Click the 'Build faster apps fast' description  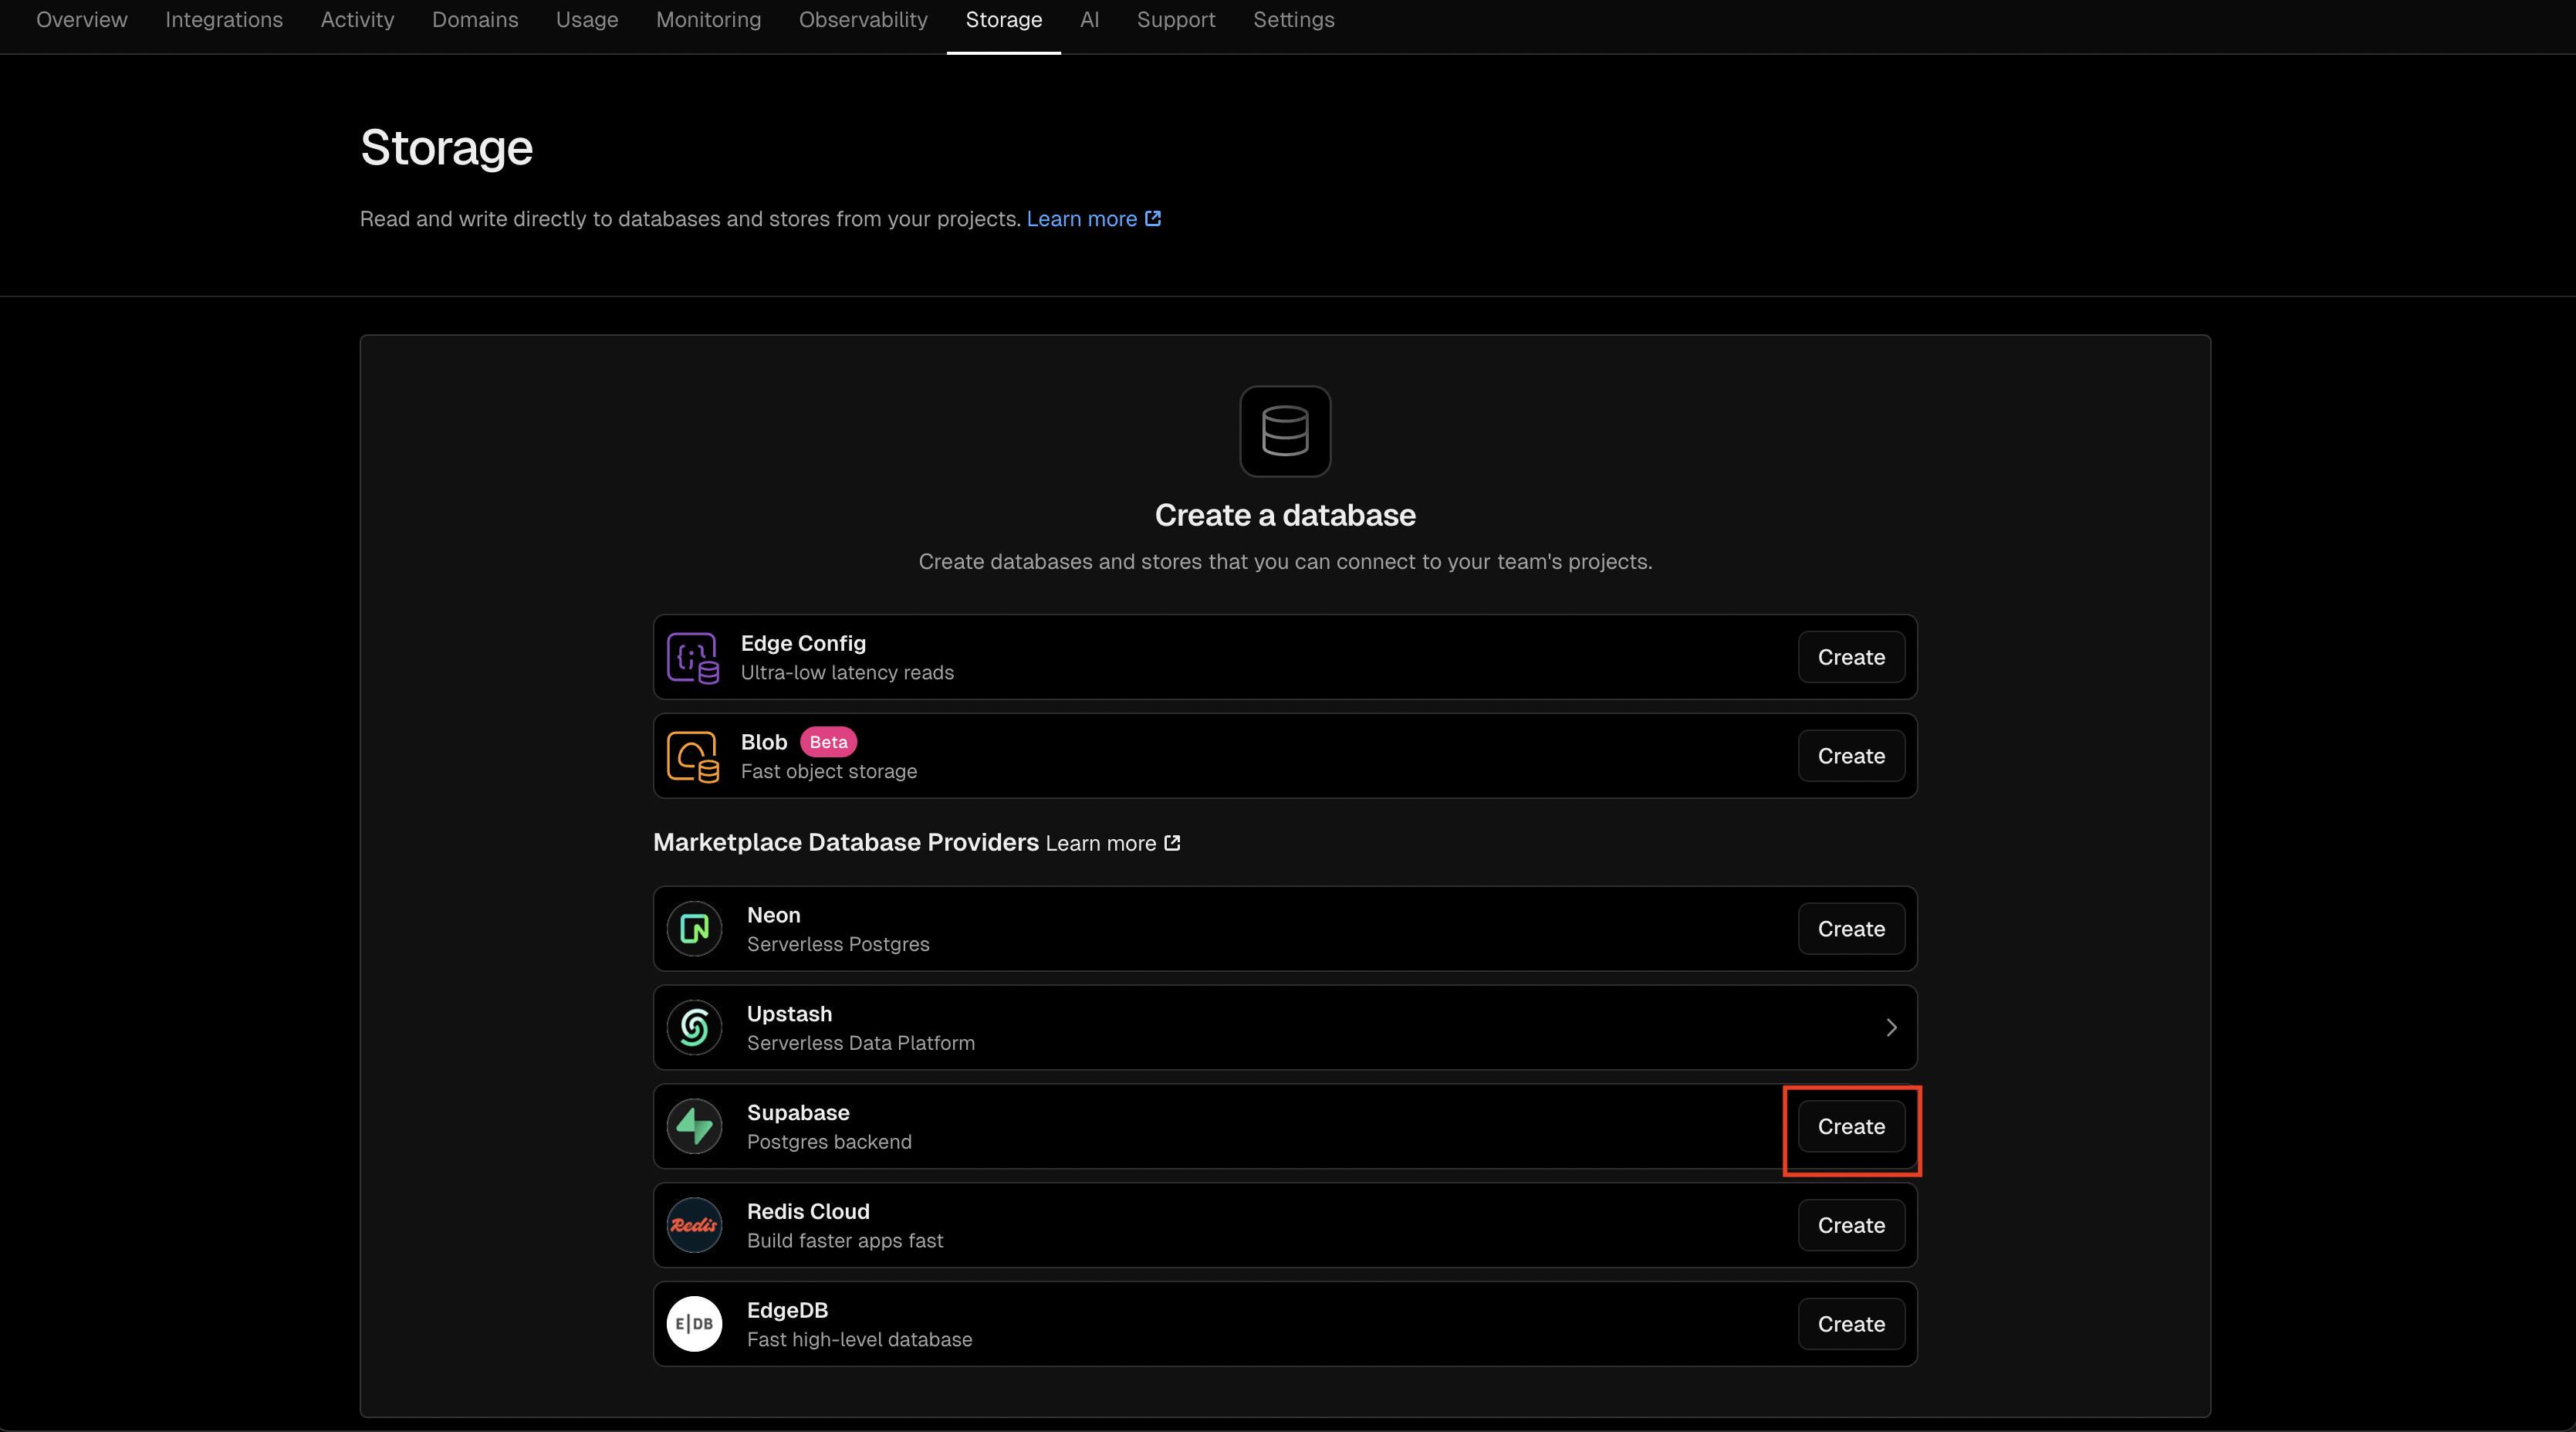click(x=845, y=1241)
